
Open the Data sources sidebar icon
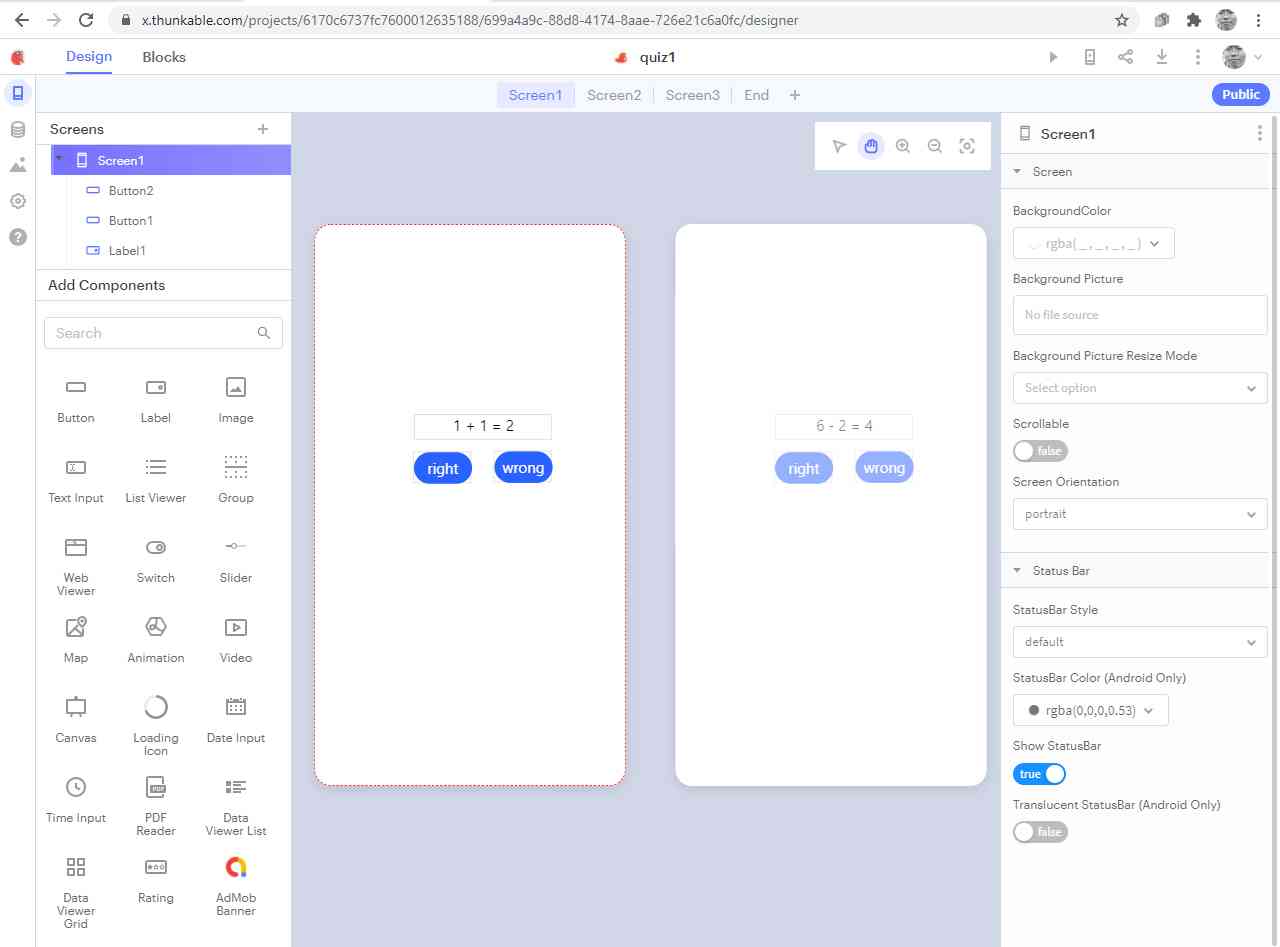[x=18, y=129]
